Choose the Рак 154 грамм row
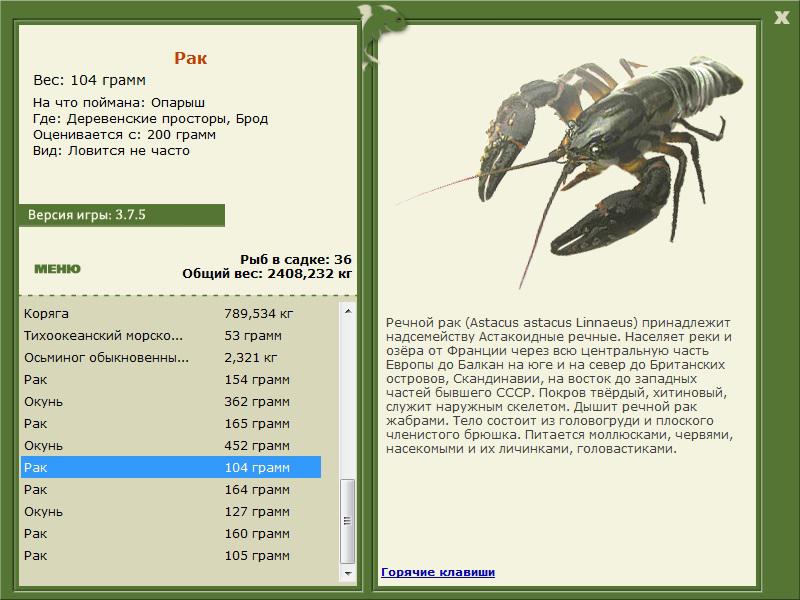Viewport: 800px width, 600px height. (x=170, y=379)
